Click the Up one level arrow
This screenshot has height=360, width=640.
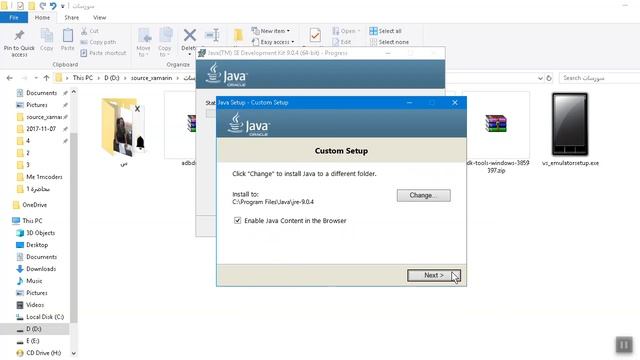(46, 78)
